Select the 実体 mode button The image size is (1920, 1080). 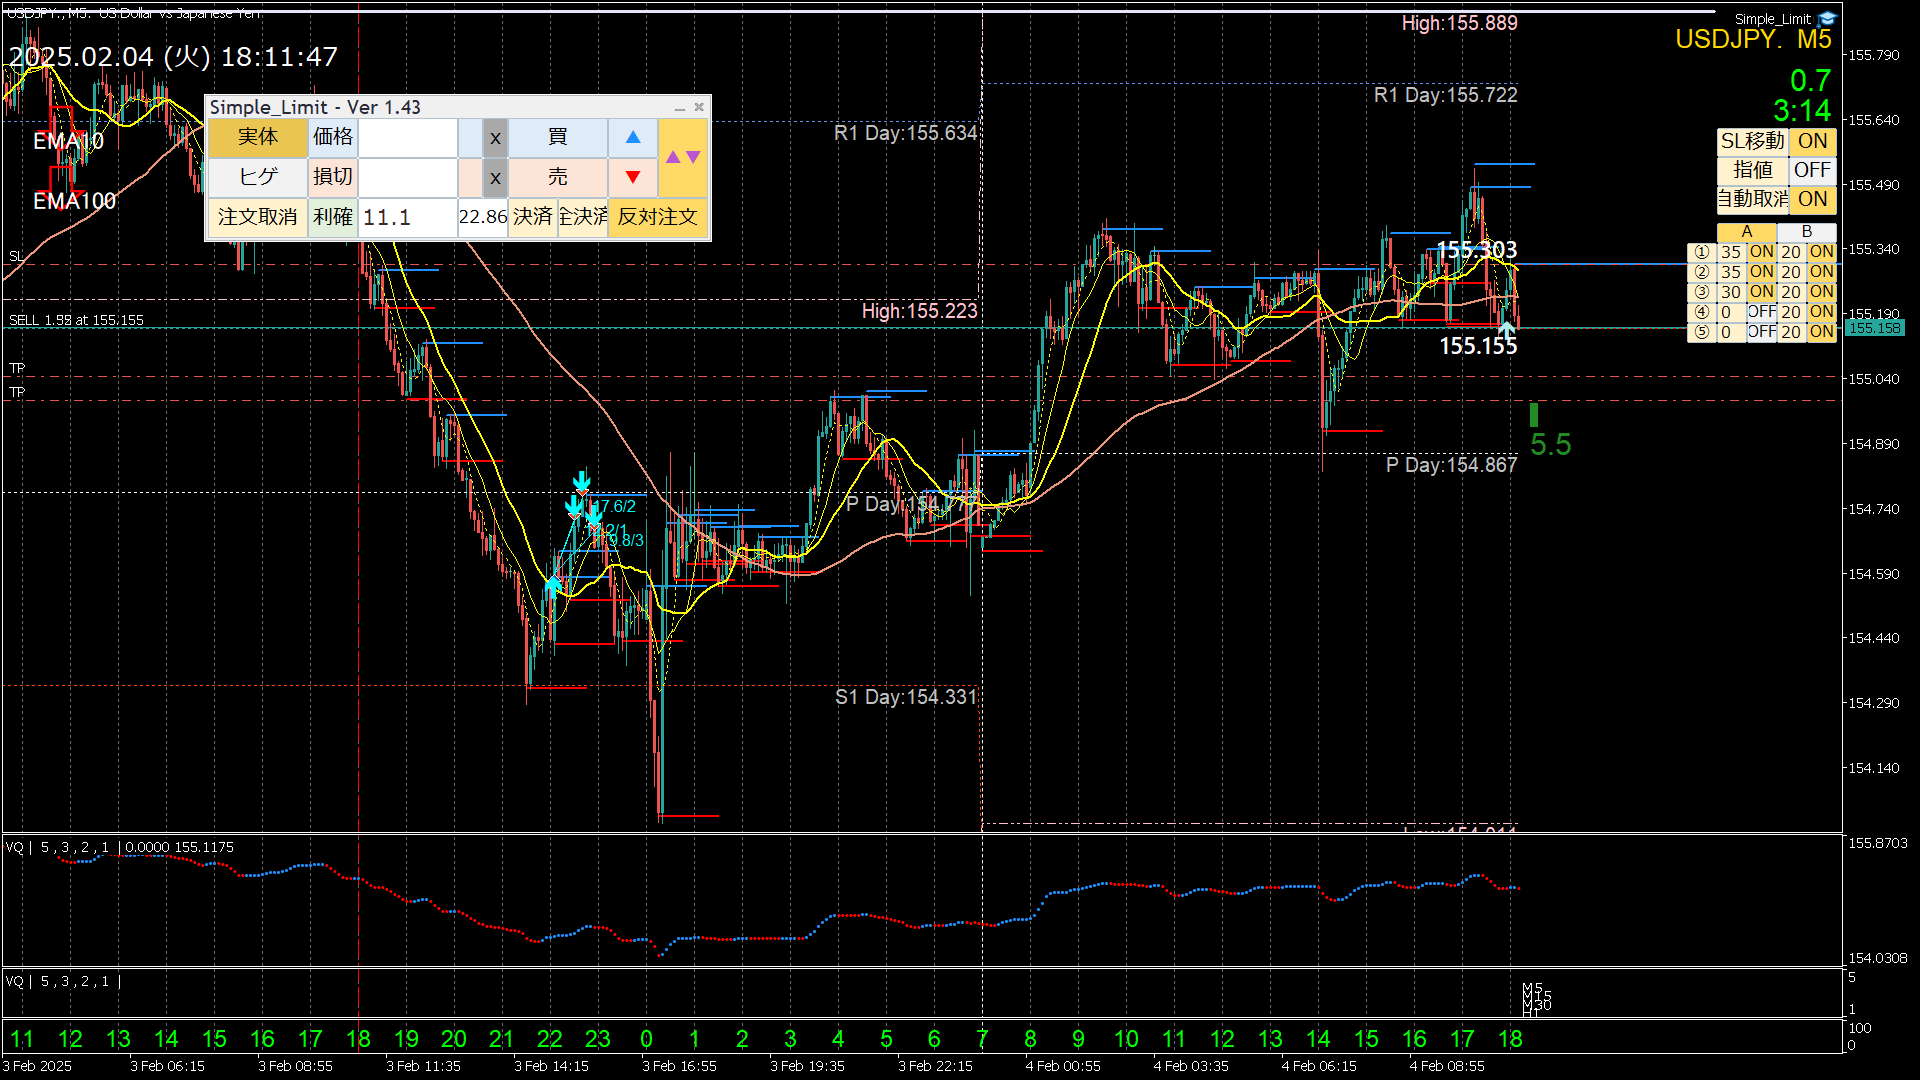257,138
